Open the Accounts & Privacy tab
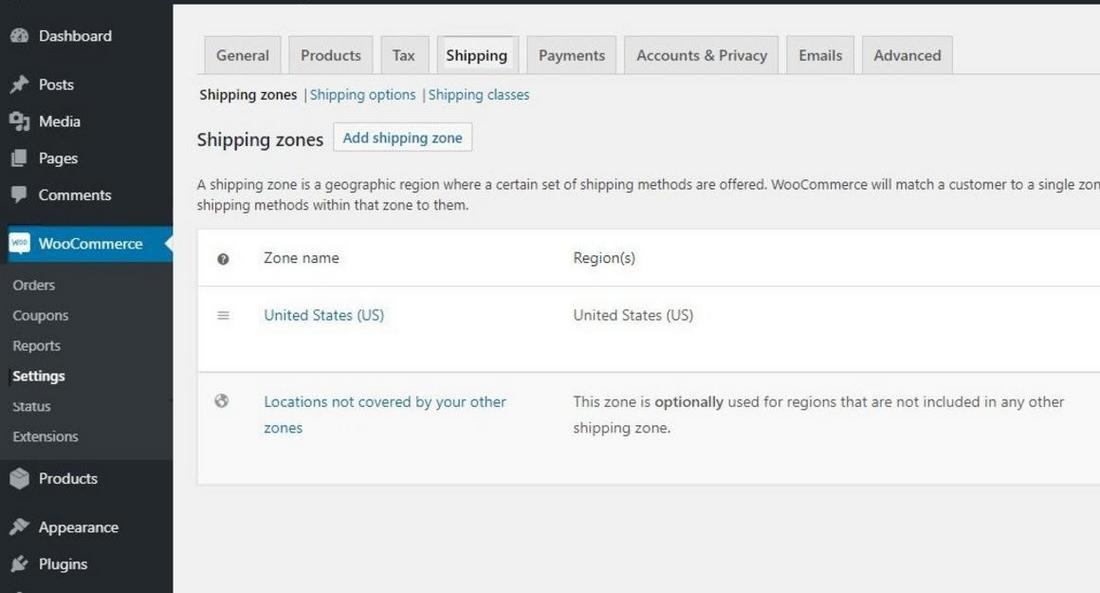This screenshot has width=1100, height=593. click(701, 56)
